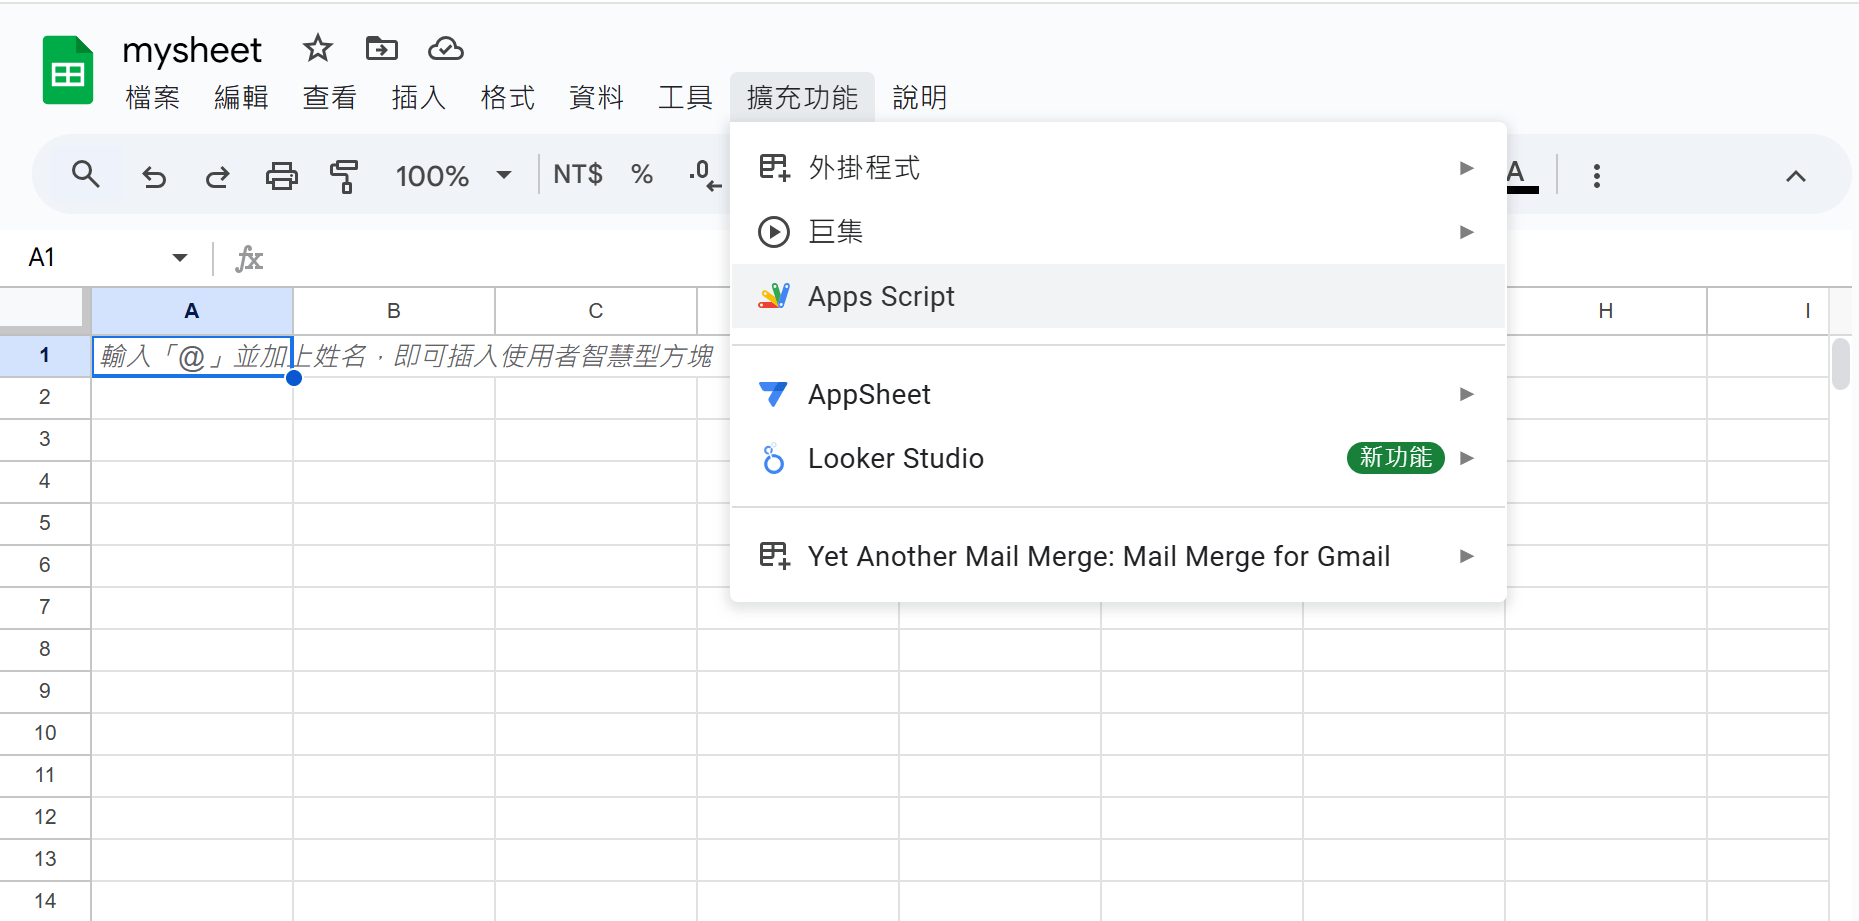Star the mysheet document
1859x921 pixels.
[x=317, y=48]
